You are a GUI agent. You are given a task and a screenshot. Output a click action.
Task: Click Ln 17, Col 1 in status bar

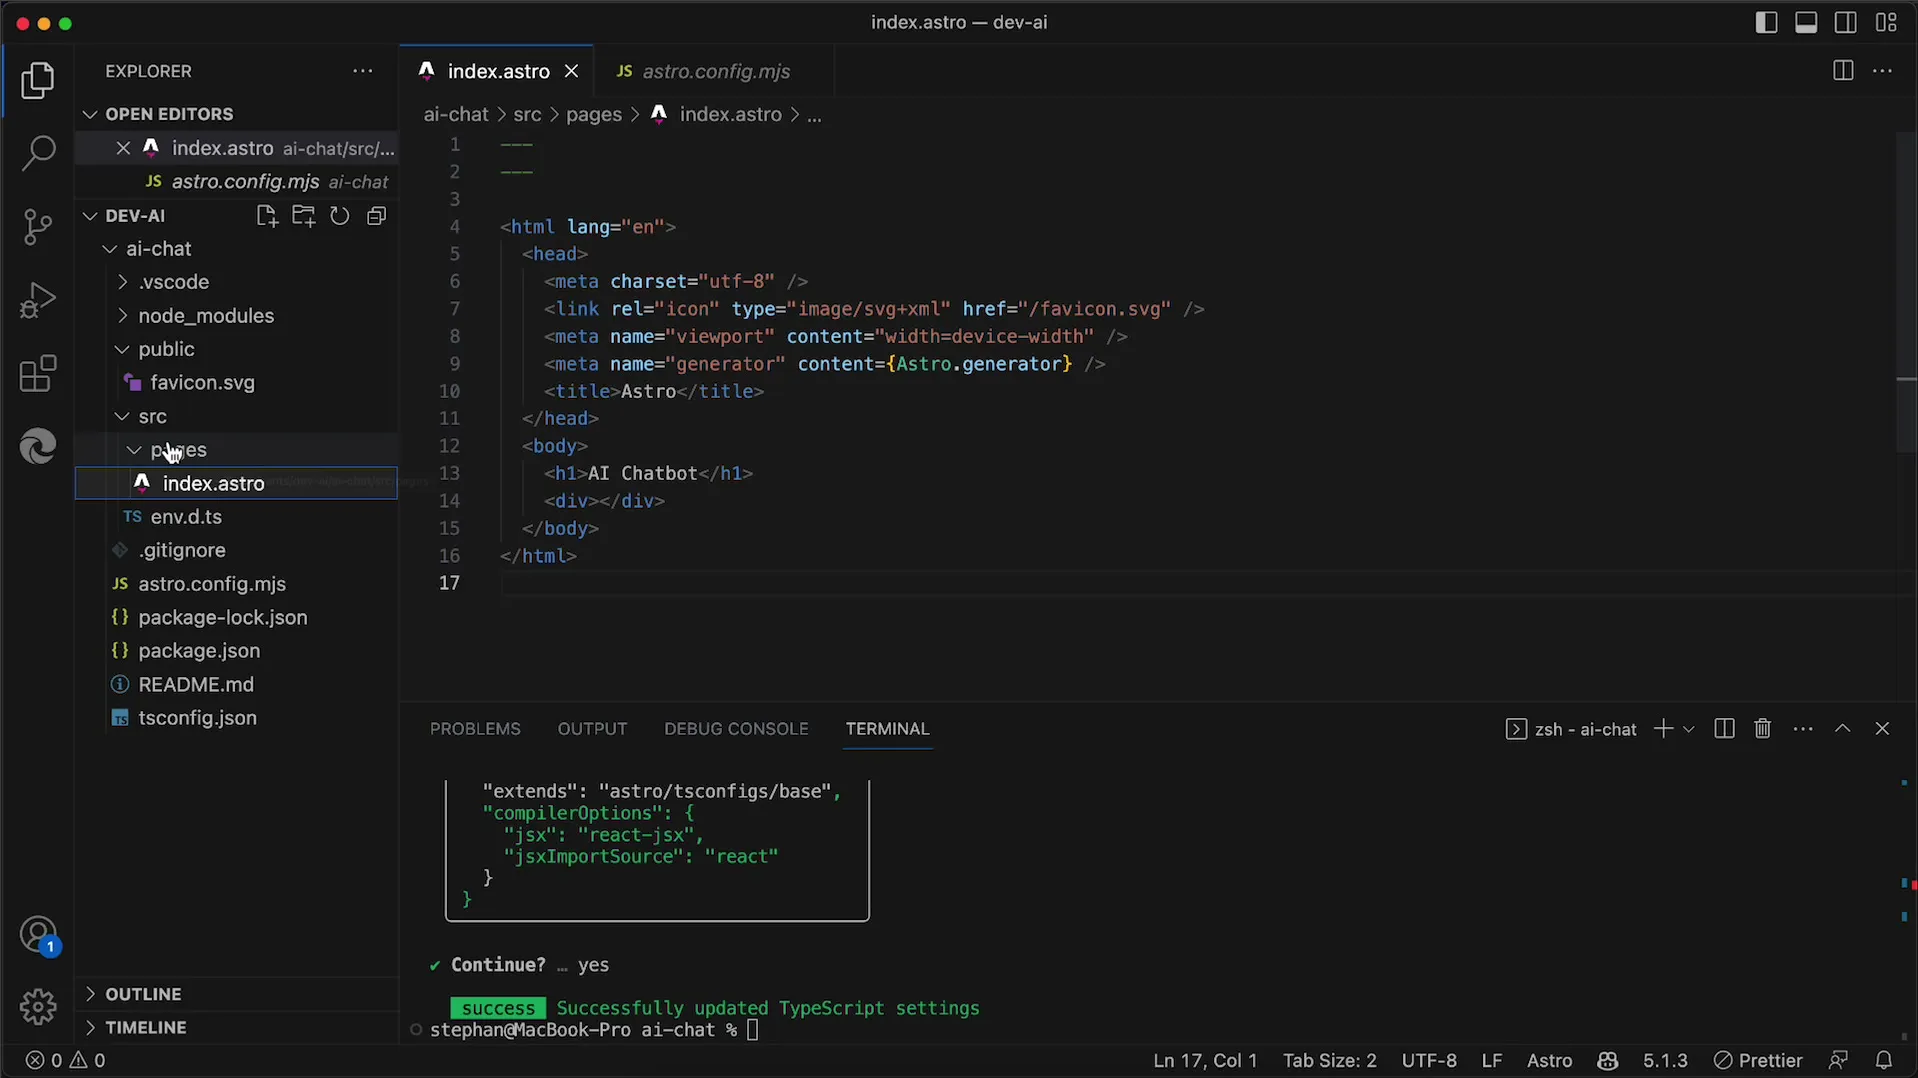tap(1205, 1060)
